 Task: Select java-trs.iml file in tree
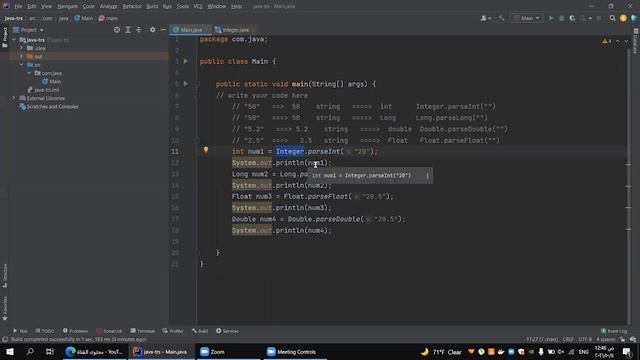(43, 90)
